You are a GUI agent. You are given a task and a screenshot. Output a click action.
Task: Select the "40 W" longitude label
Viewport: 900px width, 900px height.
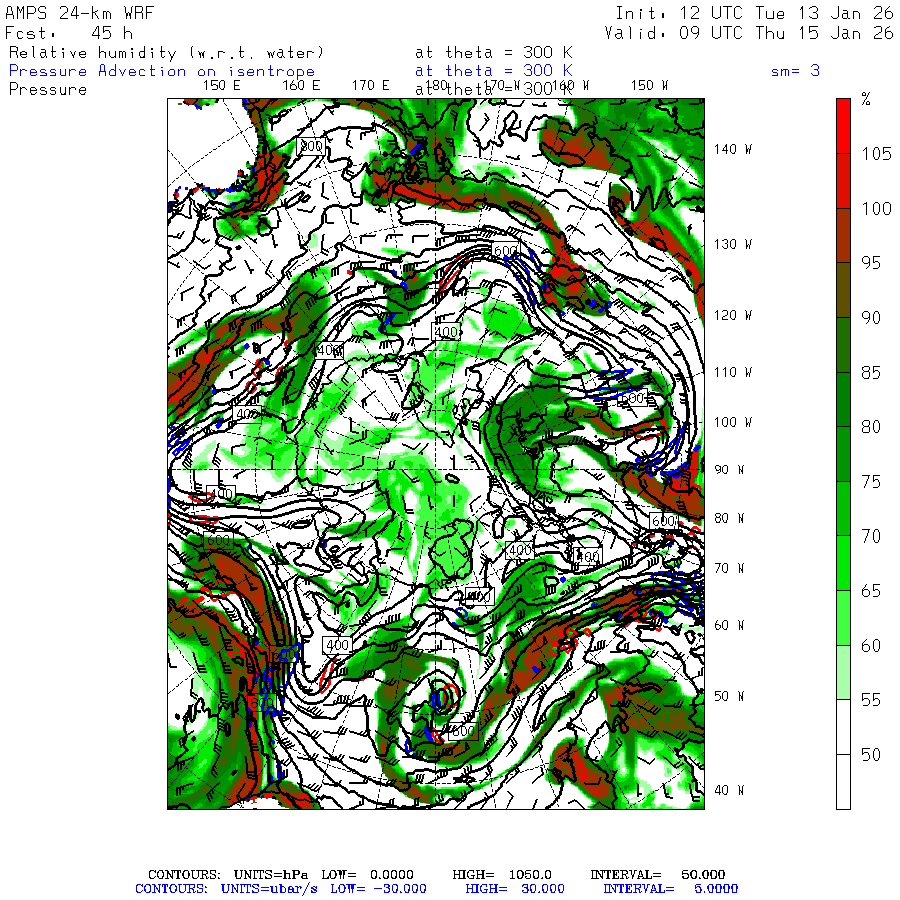(729, 790)
